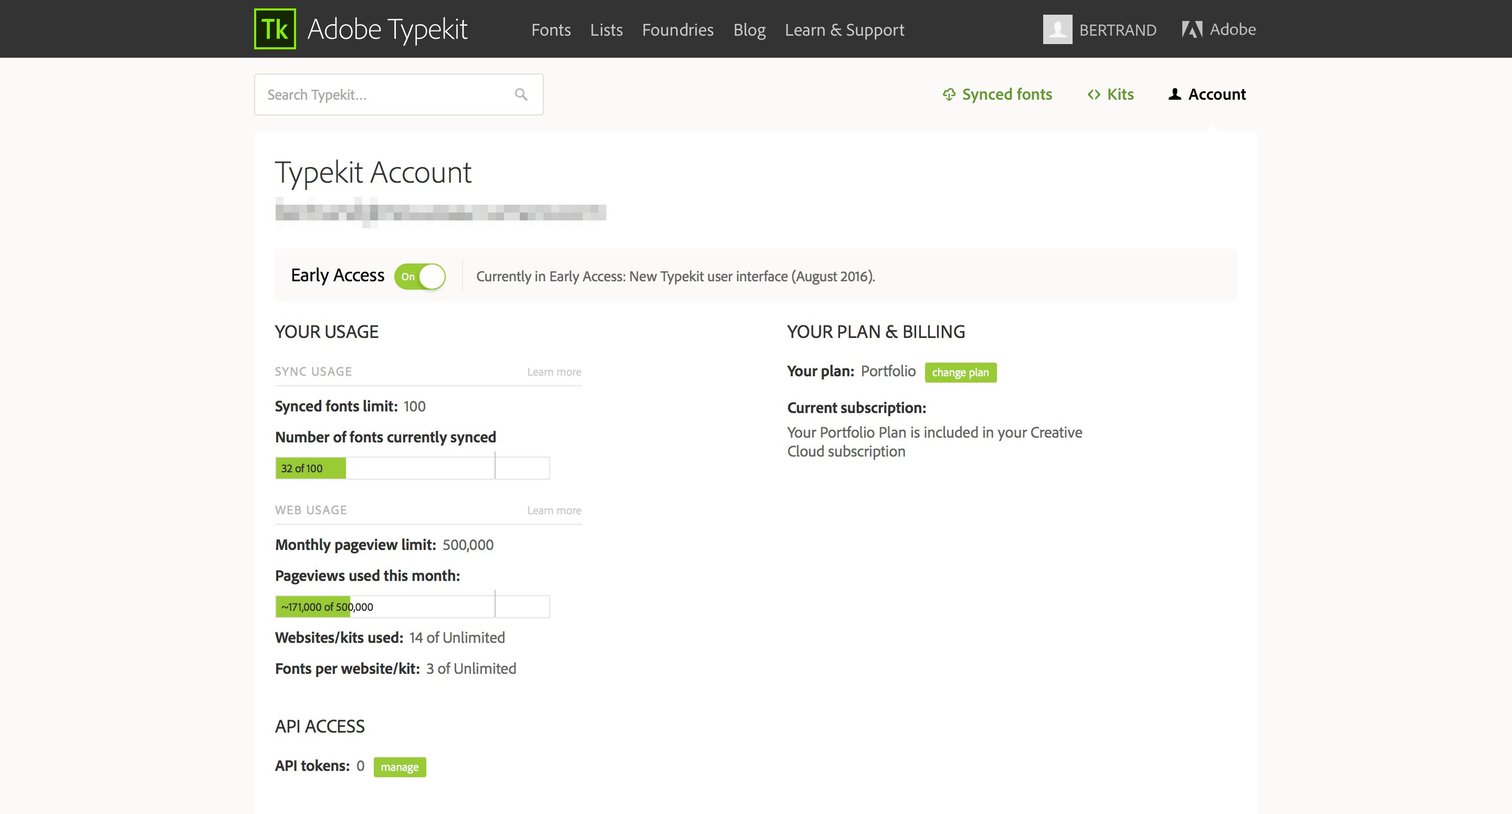The width and height of the screenshot is (1512, 814).
Task: Click the Typekit Account heading
Action: click(373, 172)
